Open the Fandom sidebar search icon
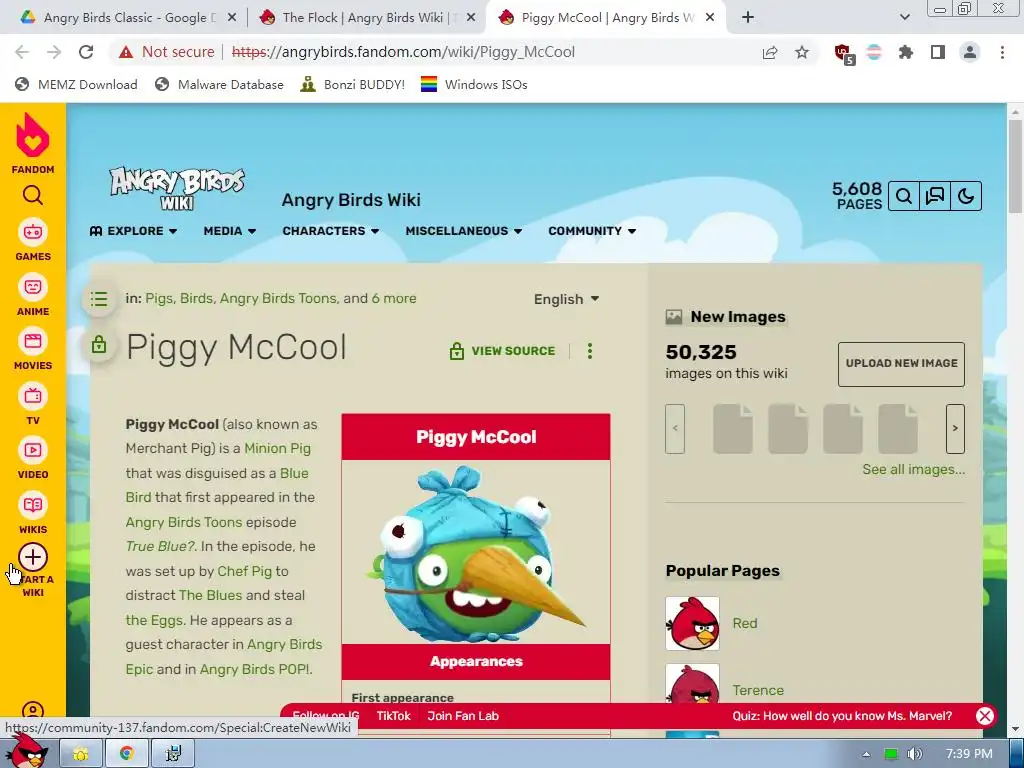The image size is (1024, 768). pos(33,195)
